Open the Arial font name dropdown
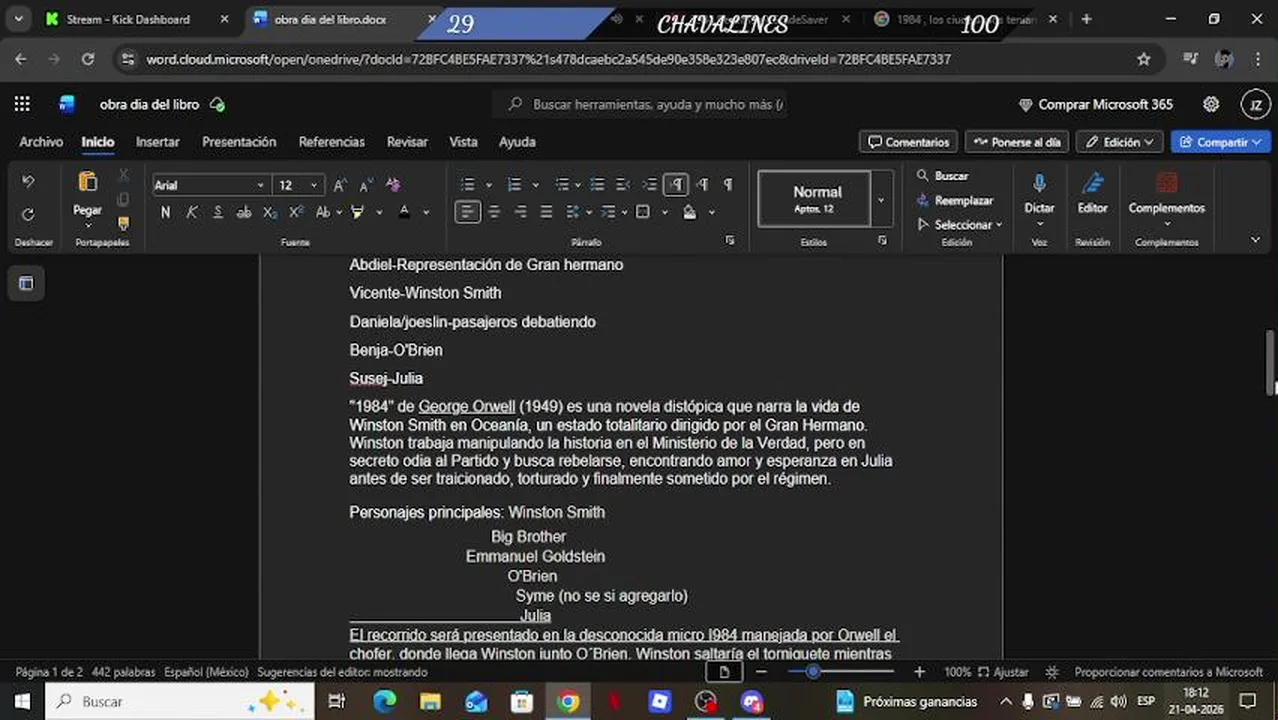 point(260,185)
